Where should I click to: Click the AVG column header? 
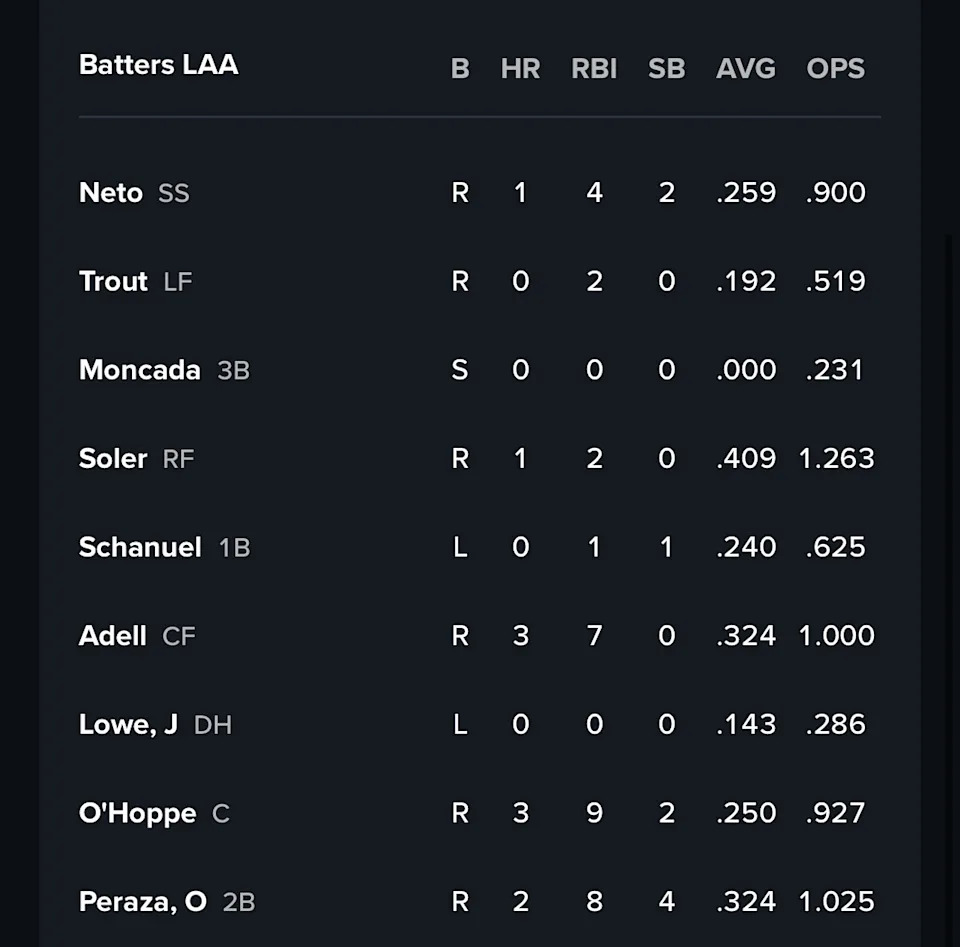(x=745, y=68)
